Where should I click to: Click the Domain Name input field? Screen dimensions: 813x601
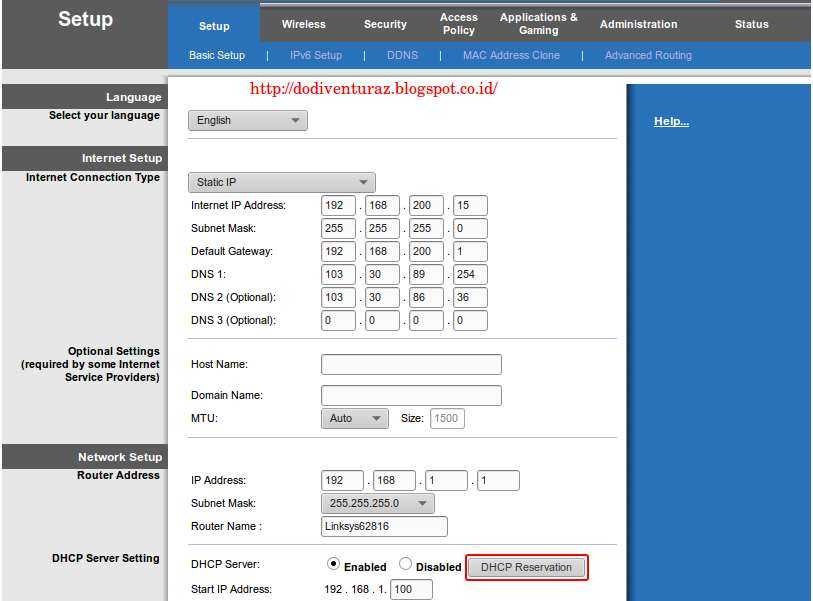click(411, 396)
